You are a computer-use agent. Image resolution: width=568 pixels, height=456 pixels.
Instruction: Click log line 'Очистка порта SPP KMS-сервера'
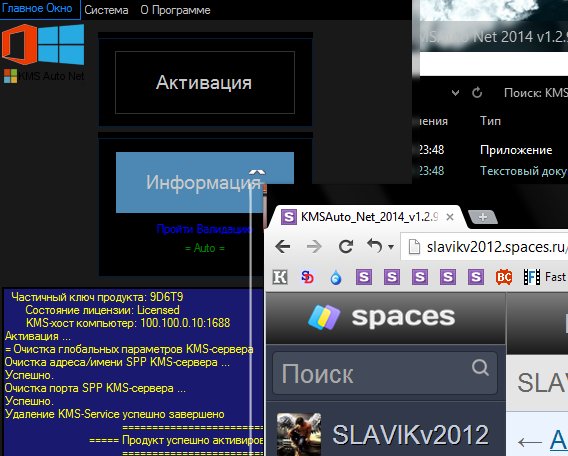pos(95,388)
